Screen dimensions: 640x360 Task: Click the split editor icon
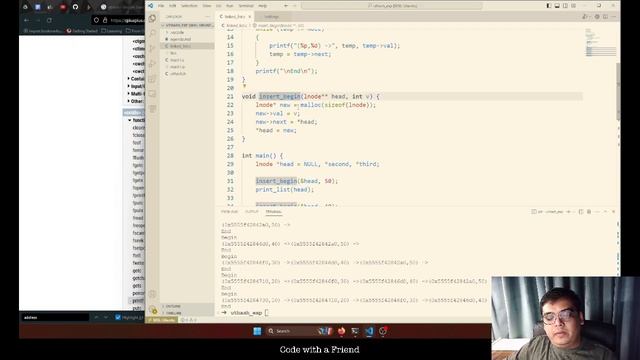pyautogui.click(x=605, y=17)
